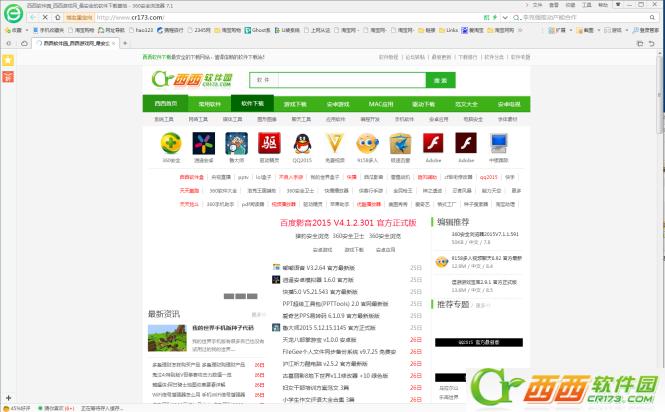
Task: Click the black QQ2015 banner
Action: click(x=479, y=342)
